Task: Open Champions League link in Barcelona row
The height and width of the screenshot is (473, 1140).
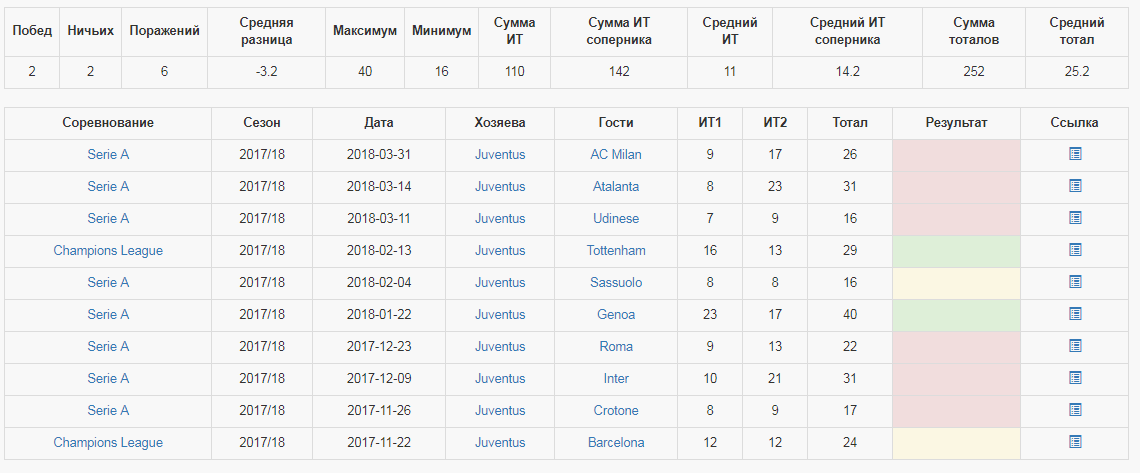Action: 108,443
